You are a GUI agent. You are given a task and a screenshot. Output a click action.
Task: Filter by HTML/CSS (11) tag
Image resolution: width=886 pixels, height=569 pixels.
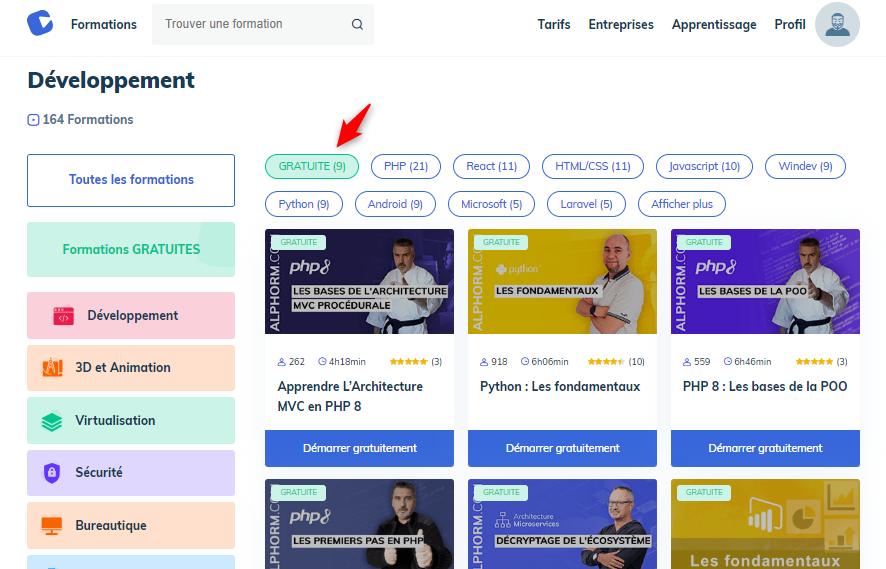coord(593,166)
